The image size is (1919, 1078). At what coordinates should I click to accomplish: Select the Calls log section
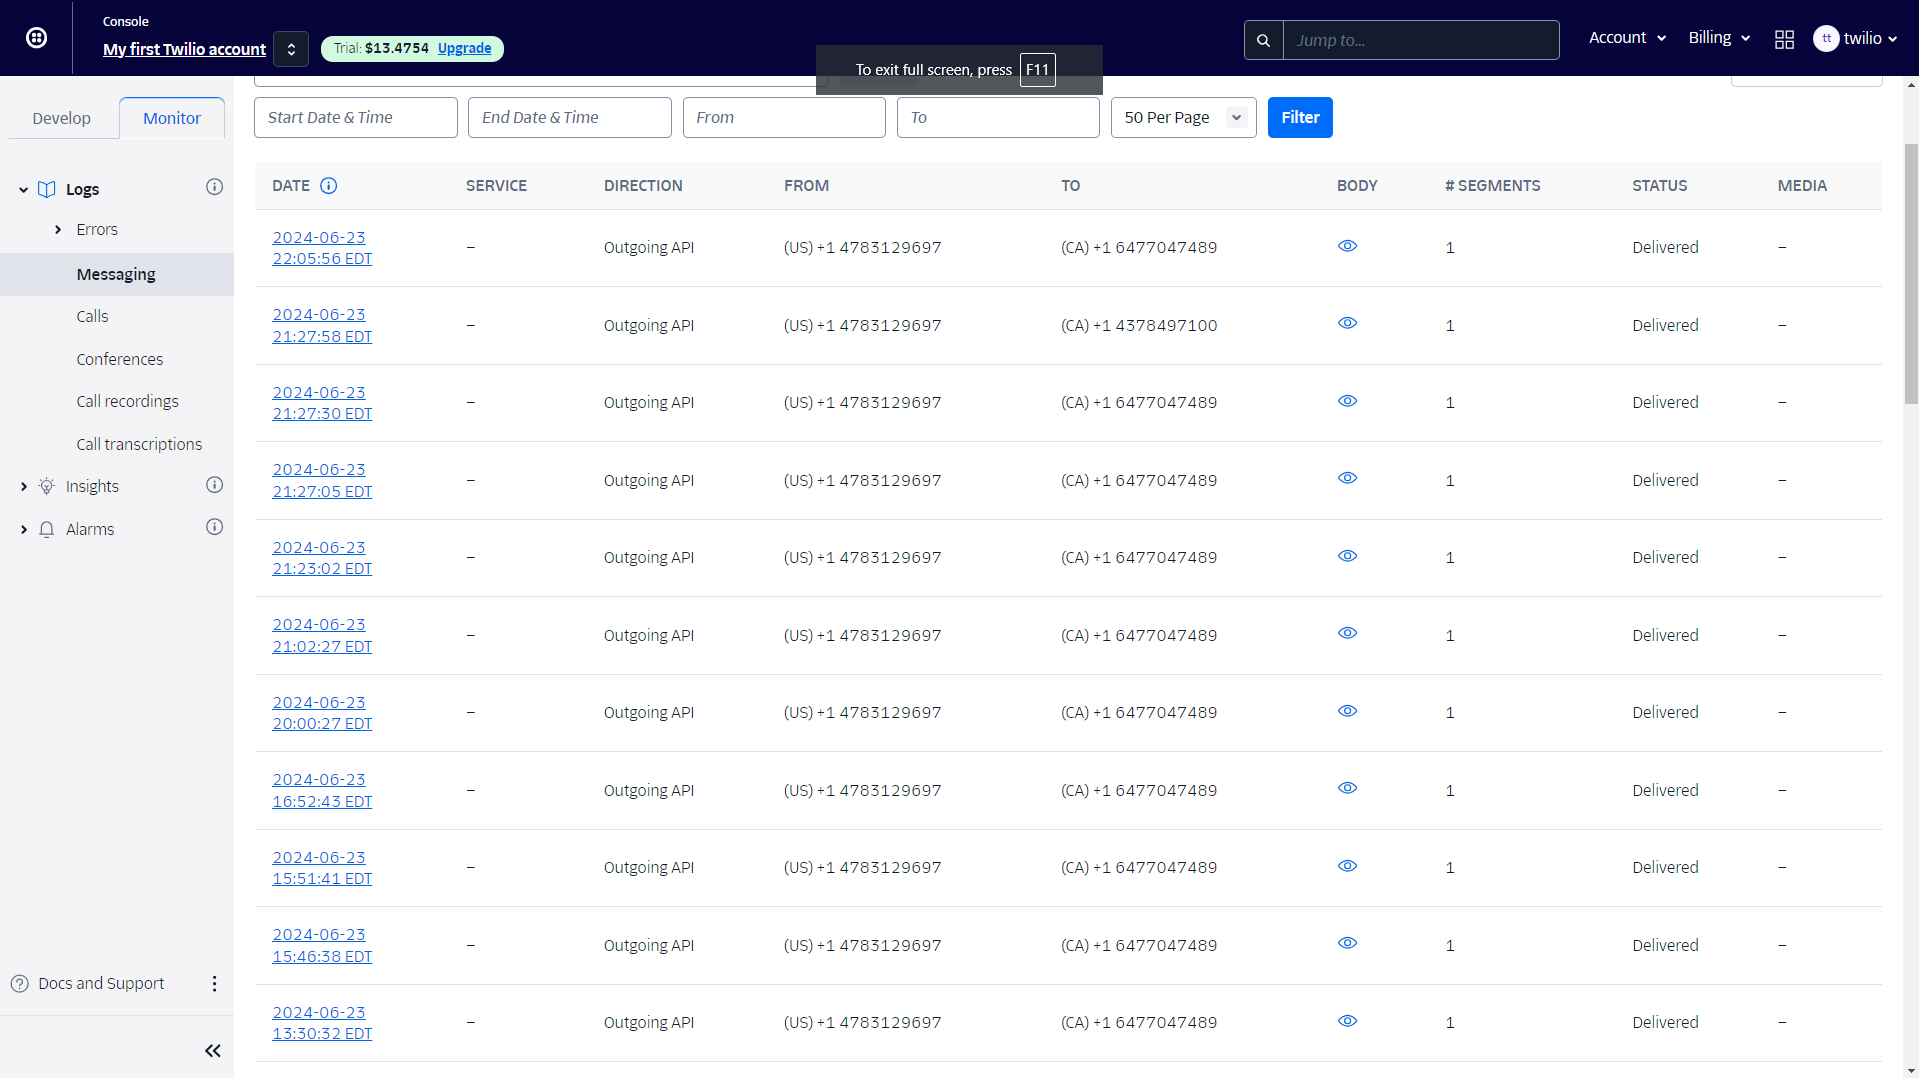tap(92, 316)
